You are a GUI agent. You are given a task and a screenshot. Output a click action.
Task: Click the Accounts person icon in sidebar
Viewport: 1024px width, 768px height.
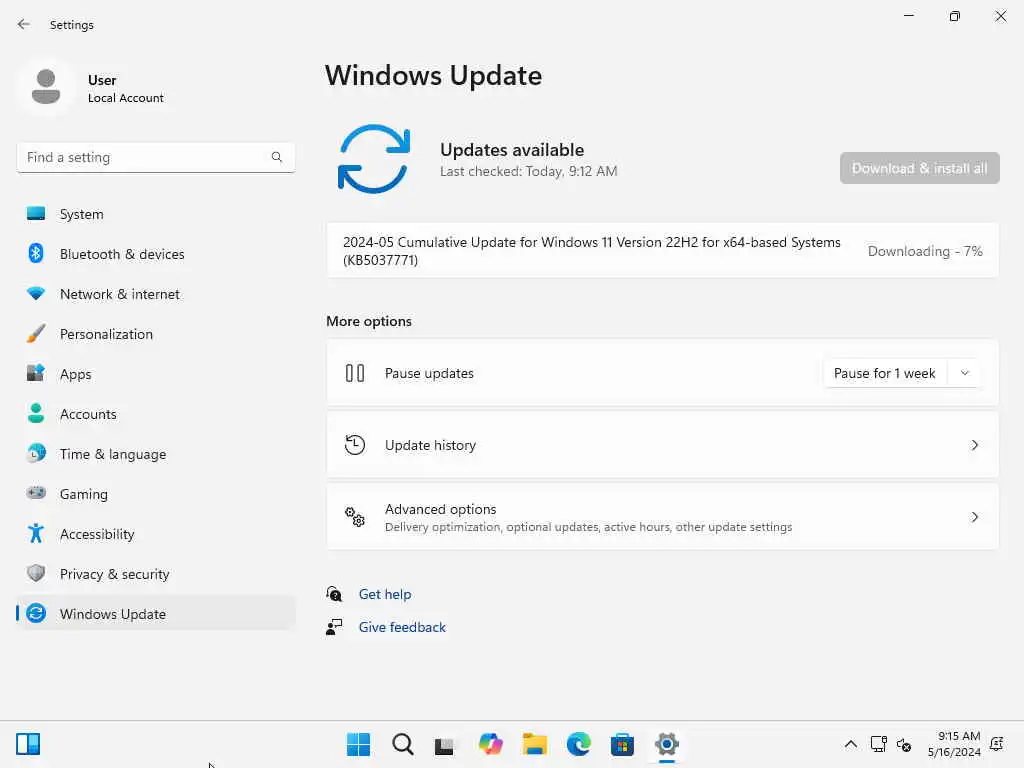pos(36,413)
